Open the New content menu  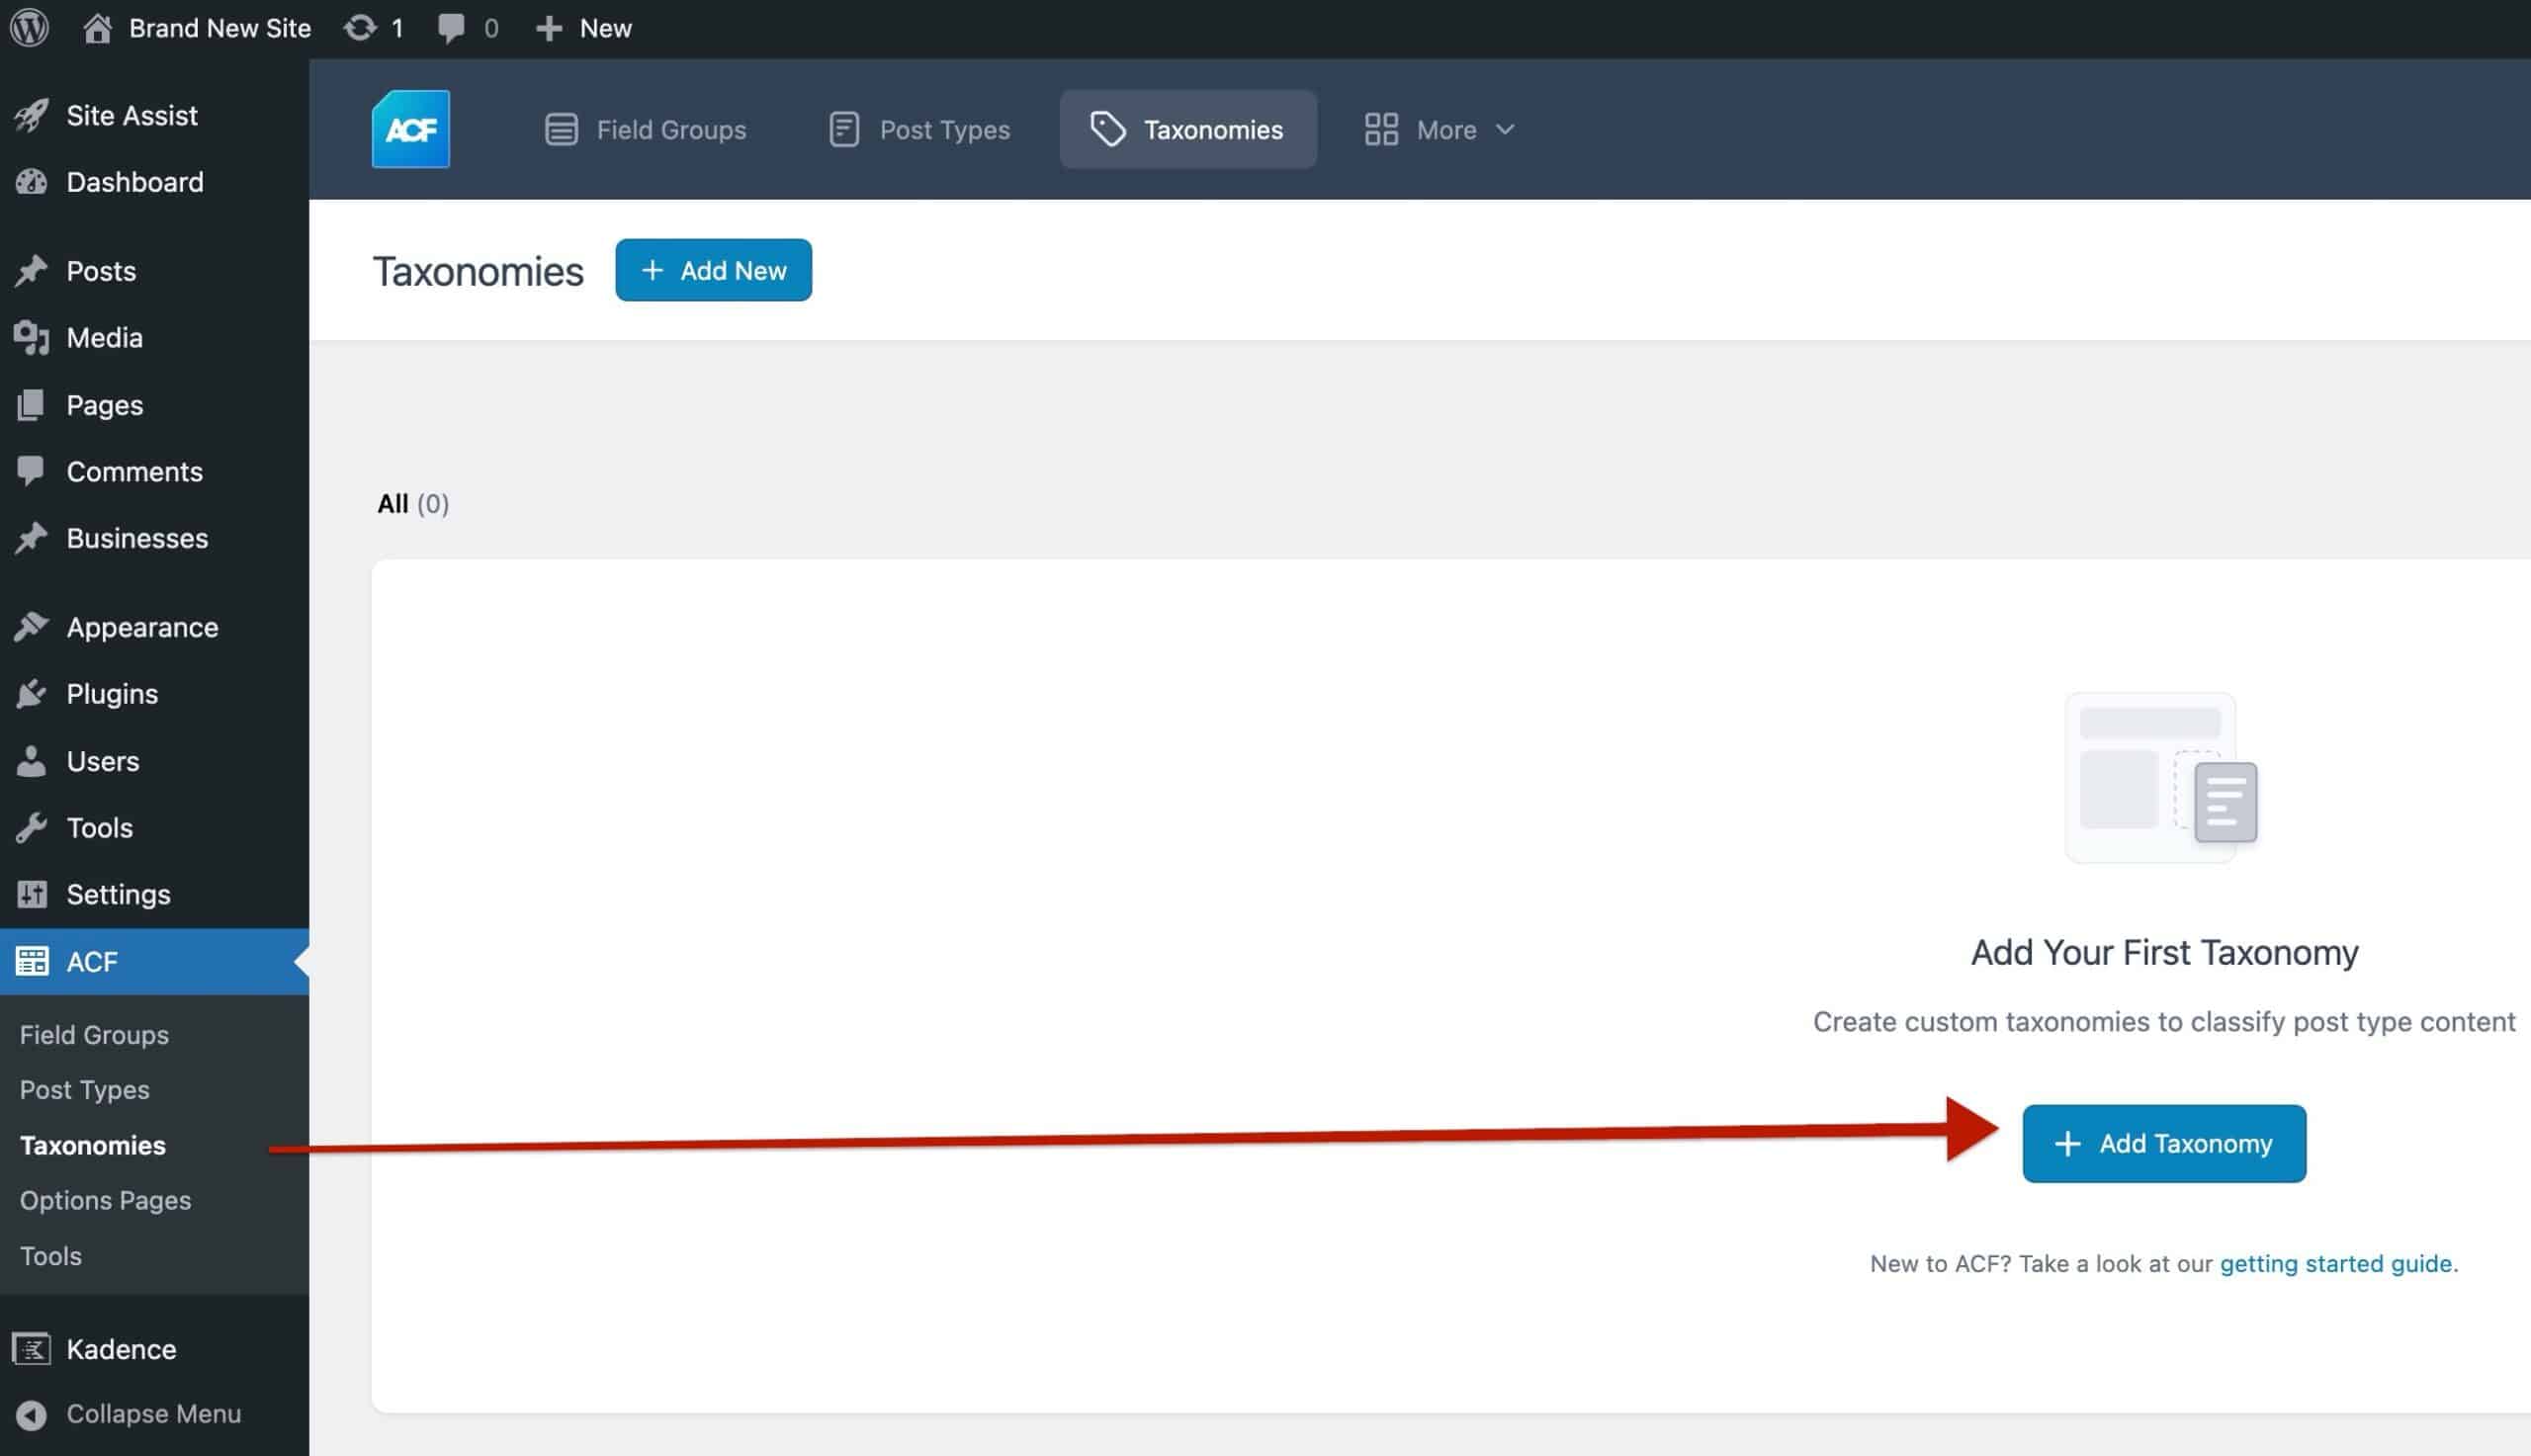584,28
